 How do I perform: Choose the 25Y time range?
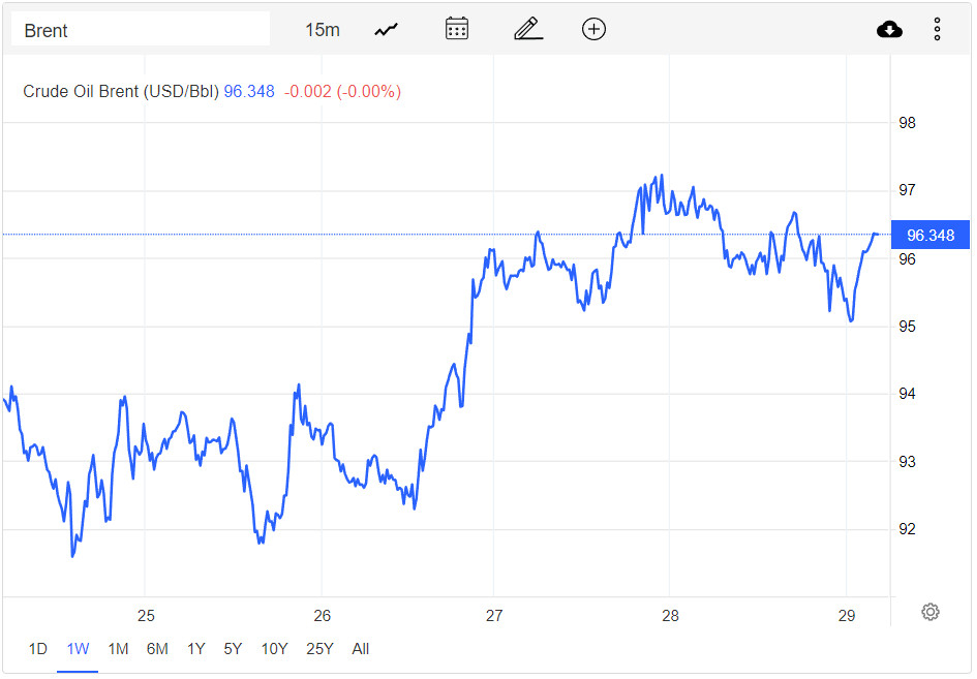(x=319, y=649)
